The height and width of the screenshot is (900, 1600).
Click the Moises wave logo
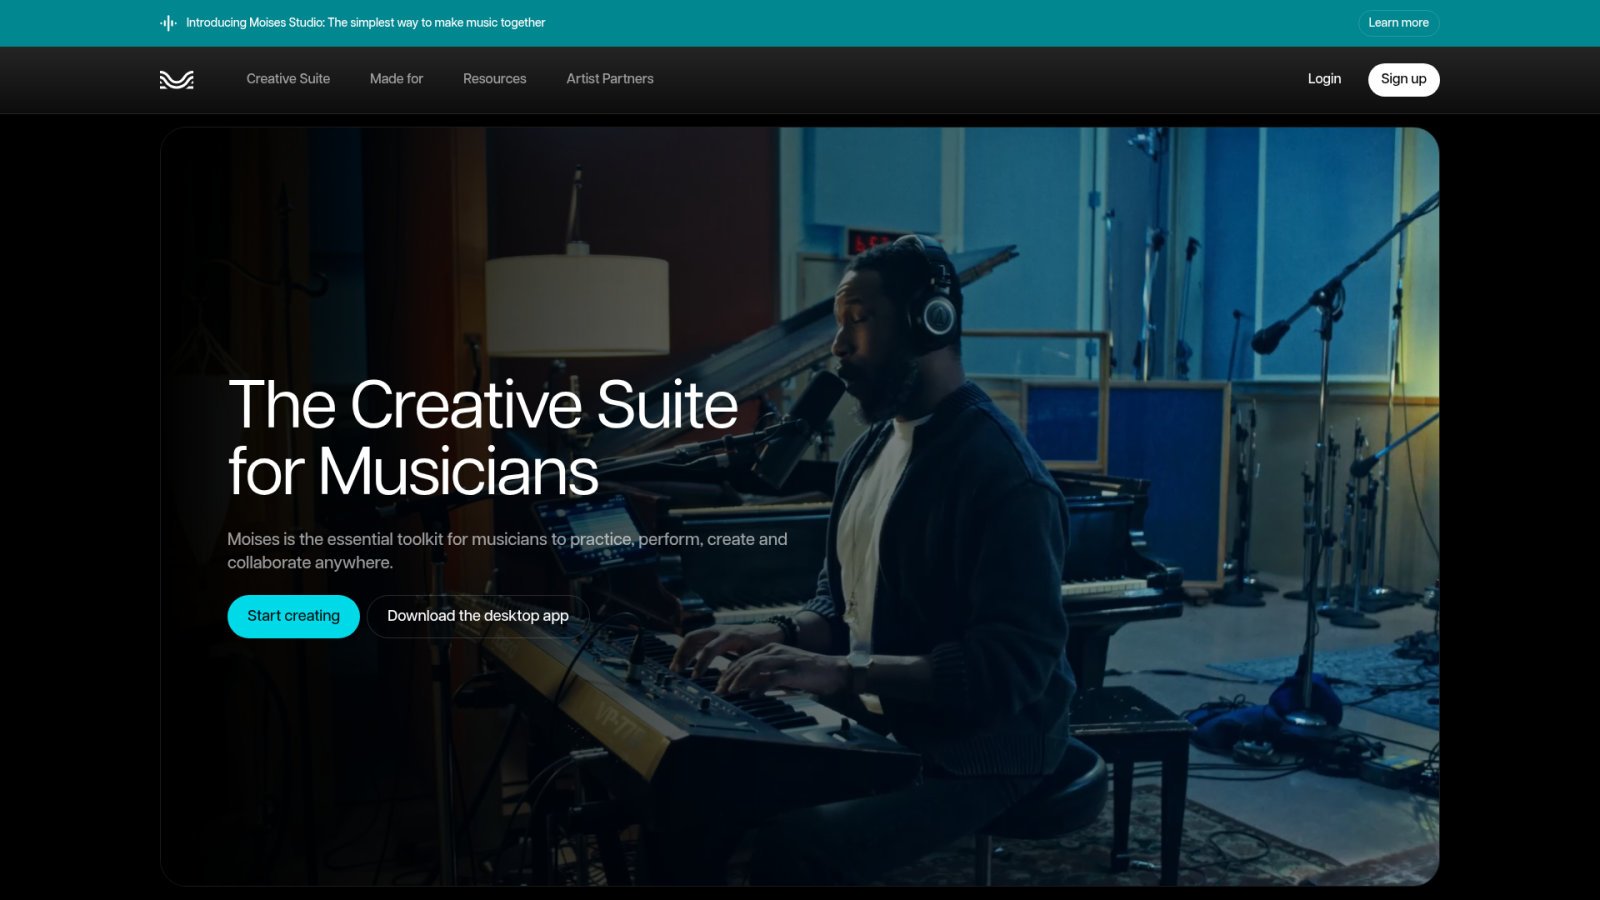point(177,80)
